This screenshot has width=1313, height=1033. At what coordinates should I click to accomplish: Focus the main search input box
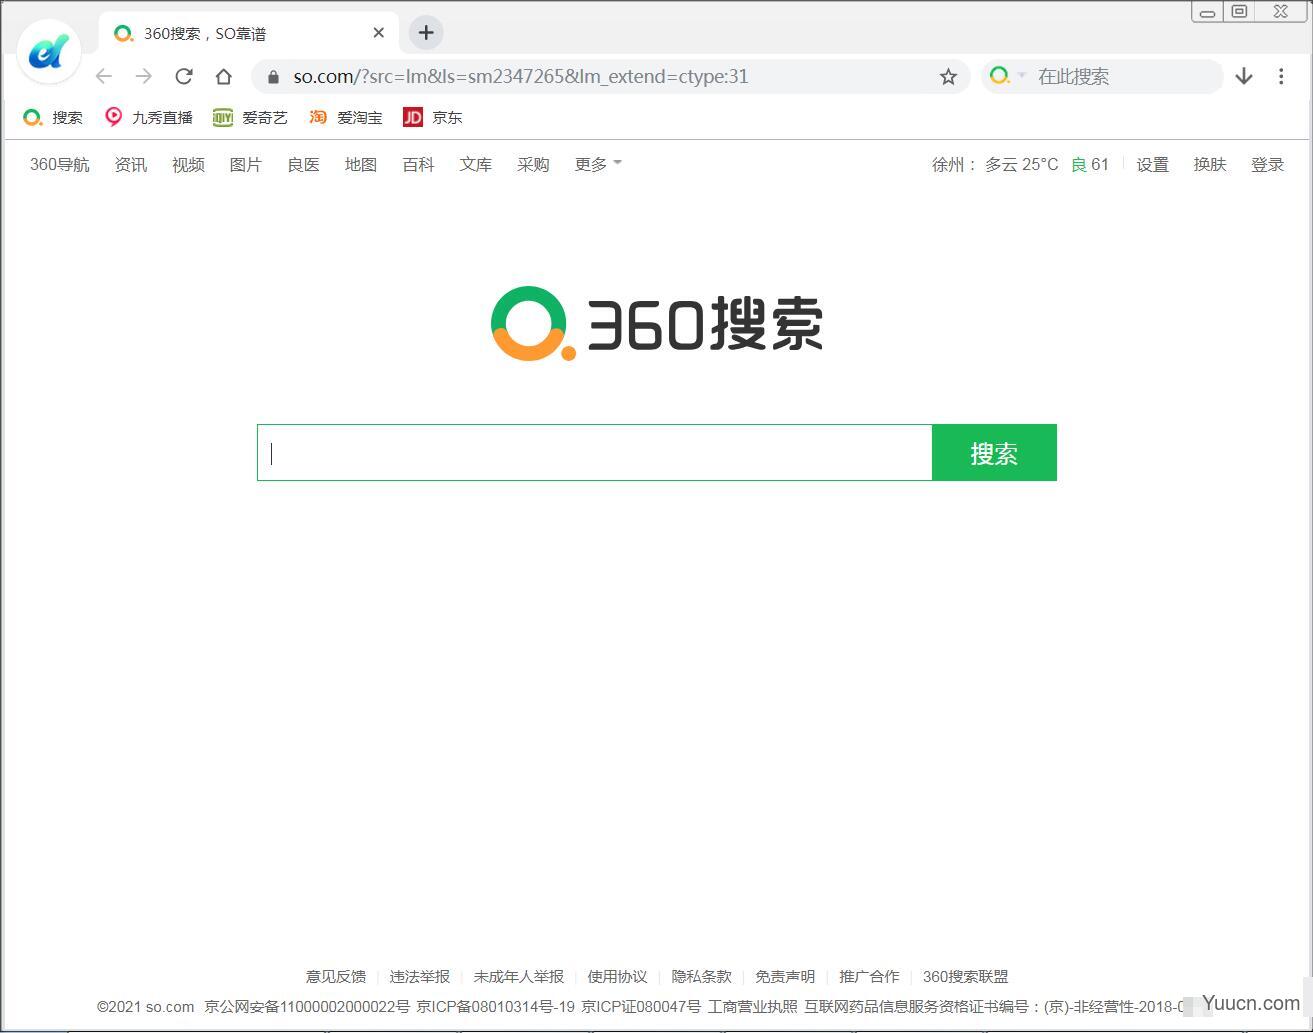point(595,453)
